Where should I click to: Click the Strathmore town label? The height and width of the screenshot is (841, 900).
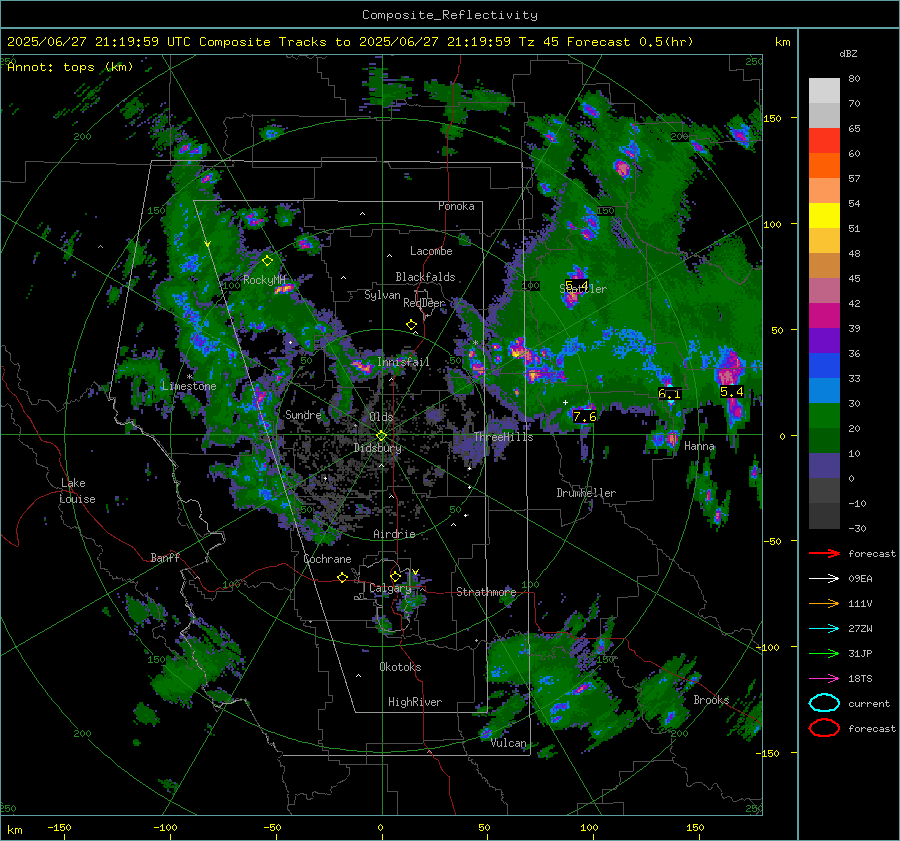[486, 592]
